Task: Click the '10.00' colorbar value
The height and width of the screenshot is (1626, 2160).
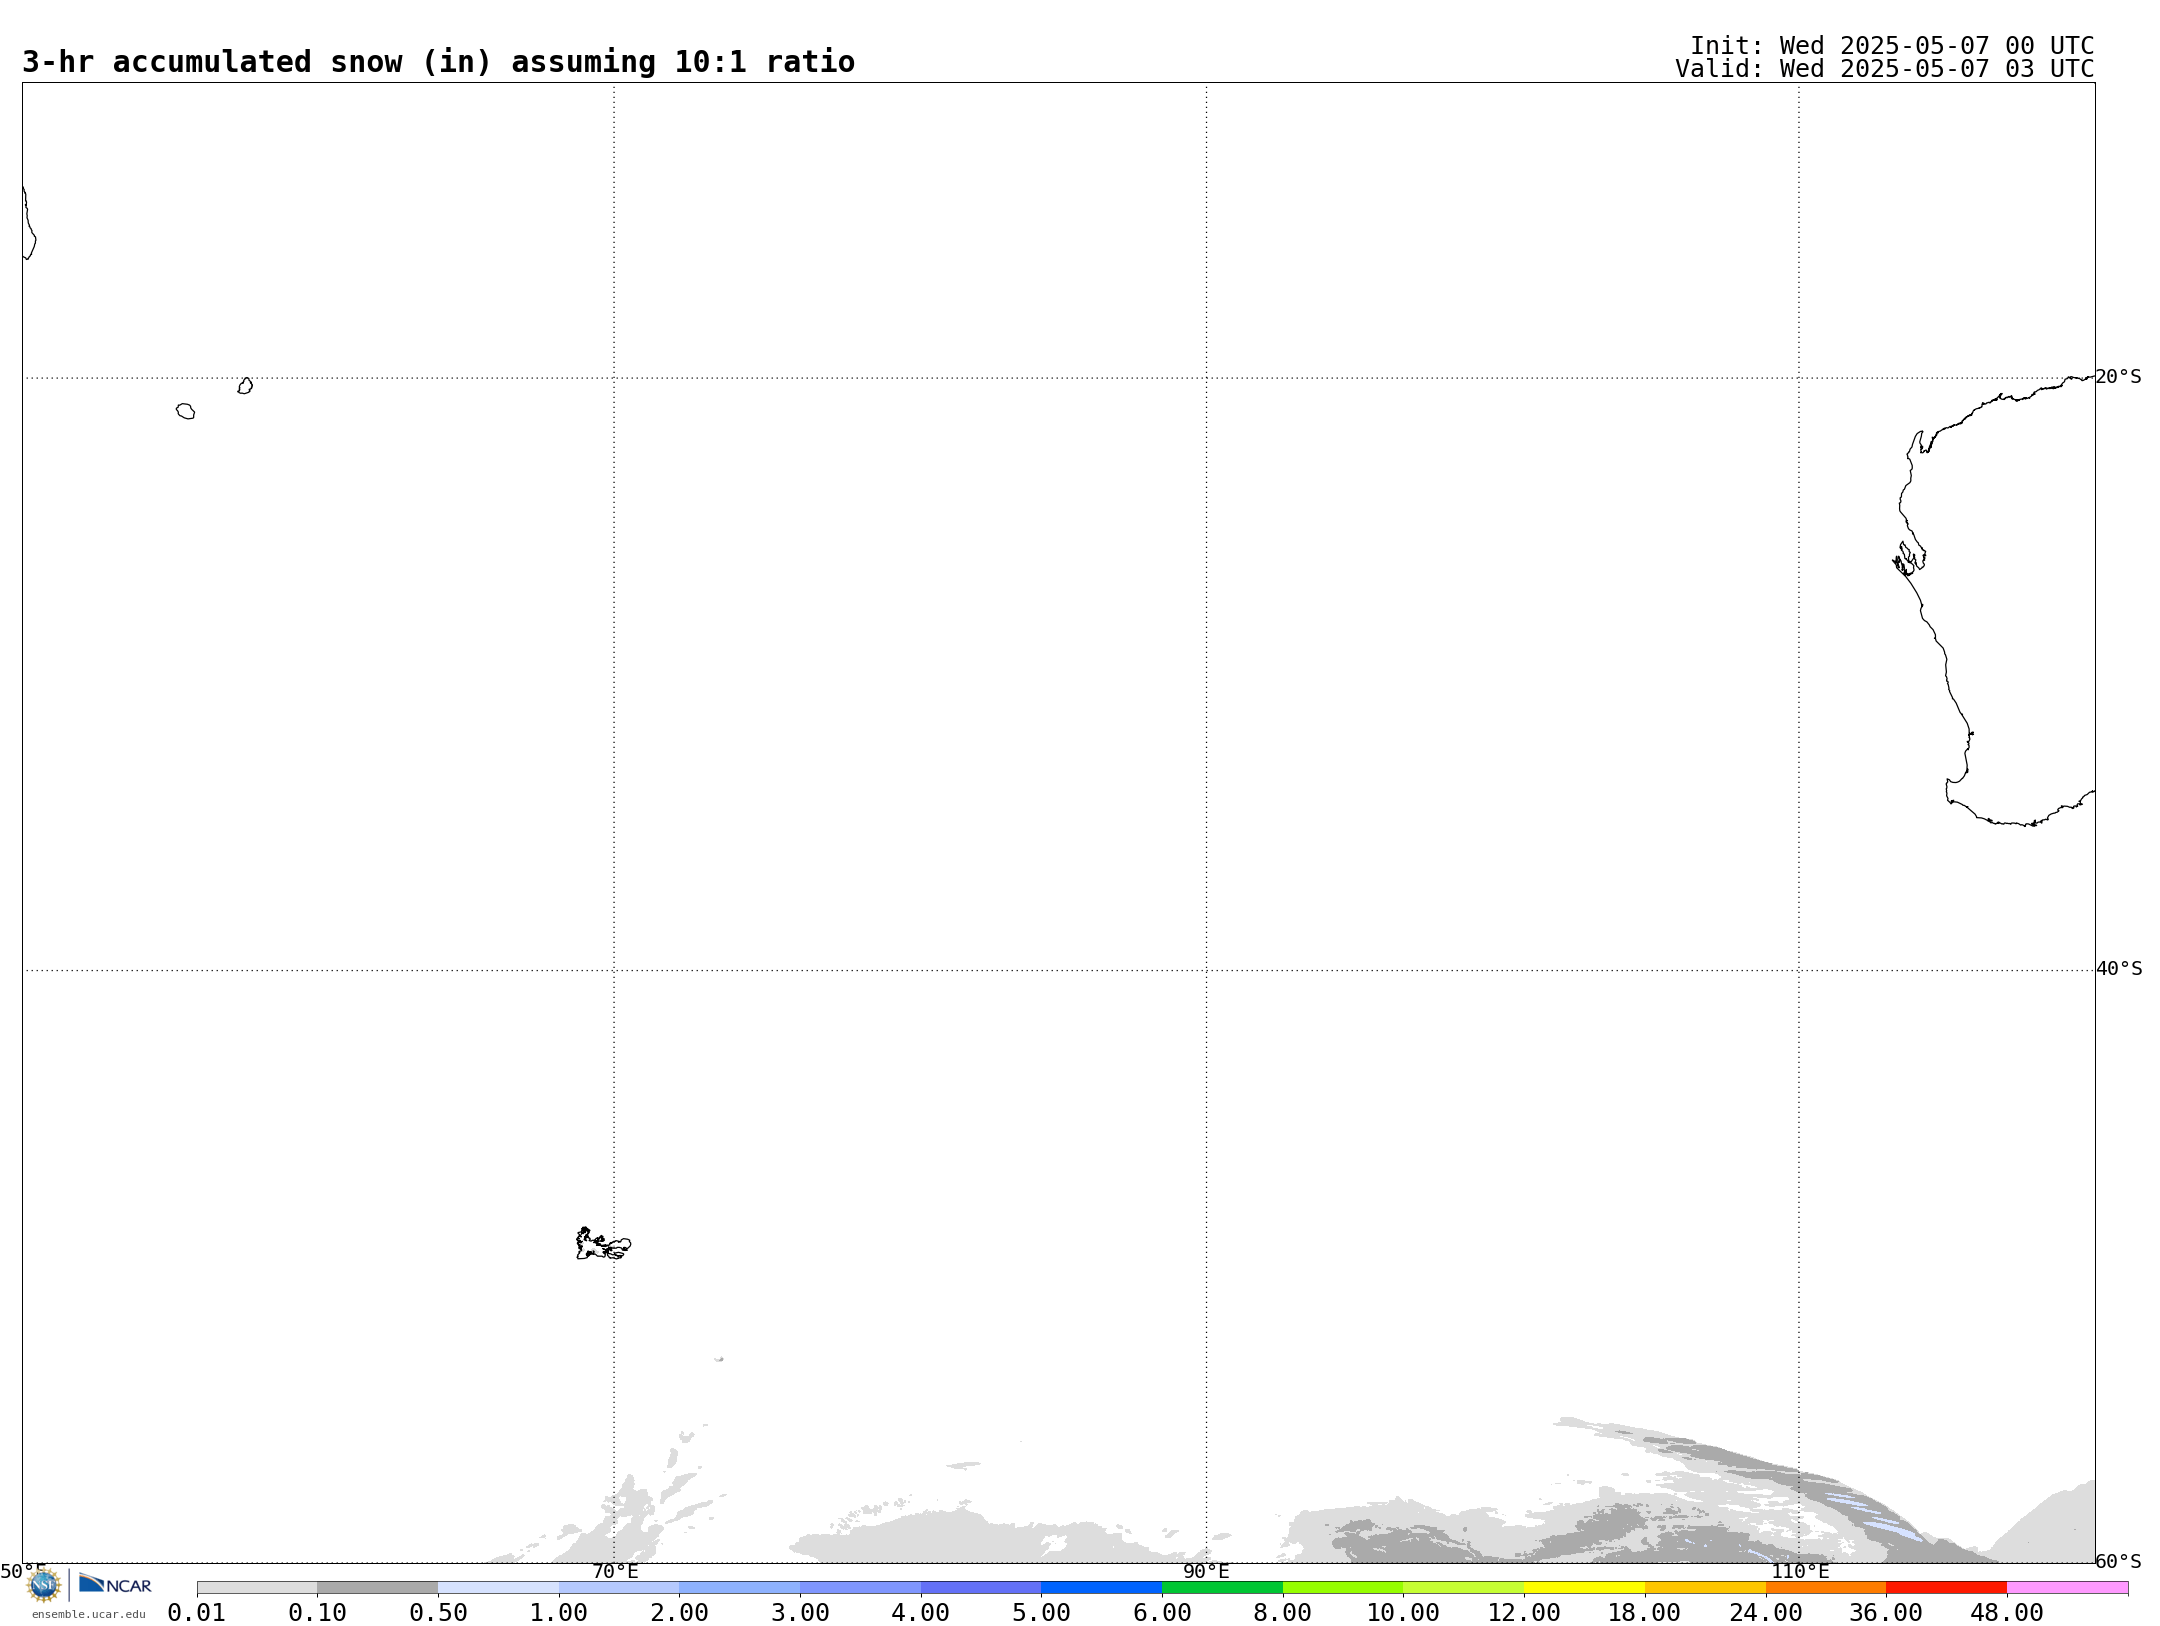Action: point(1403,1613)
